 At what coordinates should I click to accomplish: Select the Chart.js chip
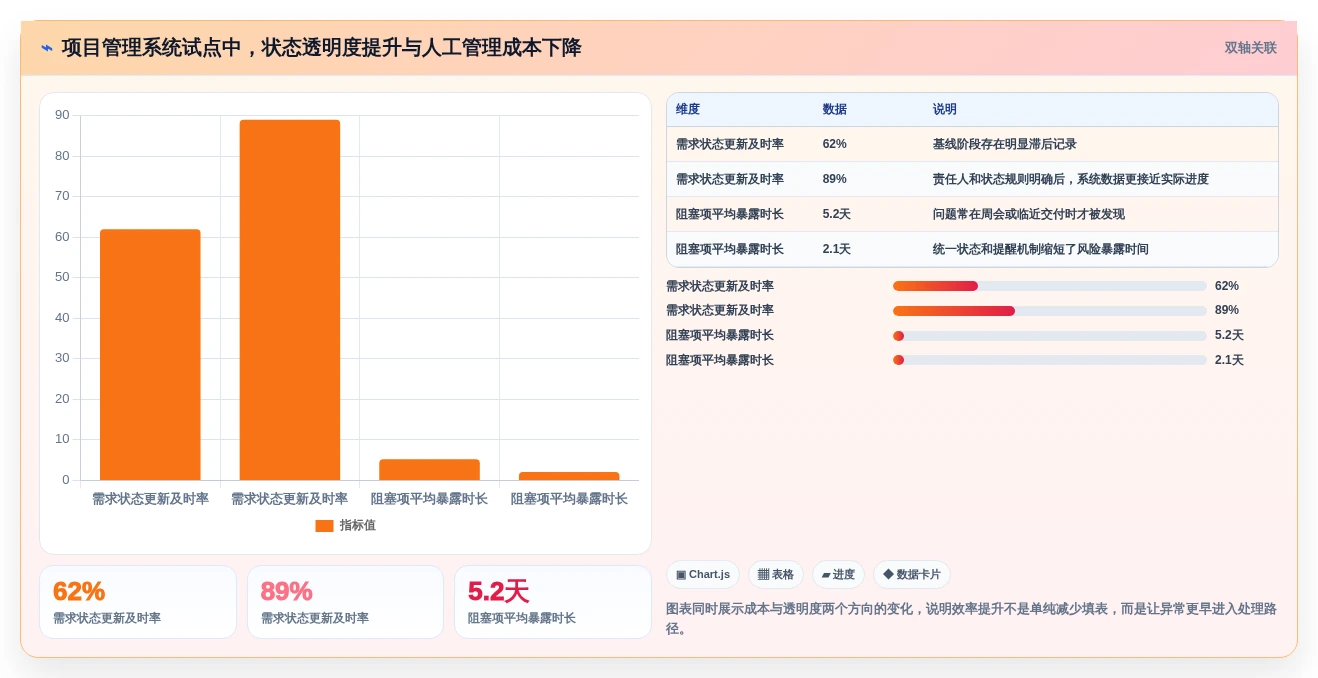click(x=703, y=575)
